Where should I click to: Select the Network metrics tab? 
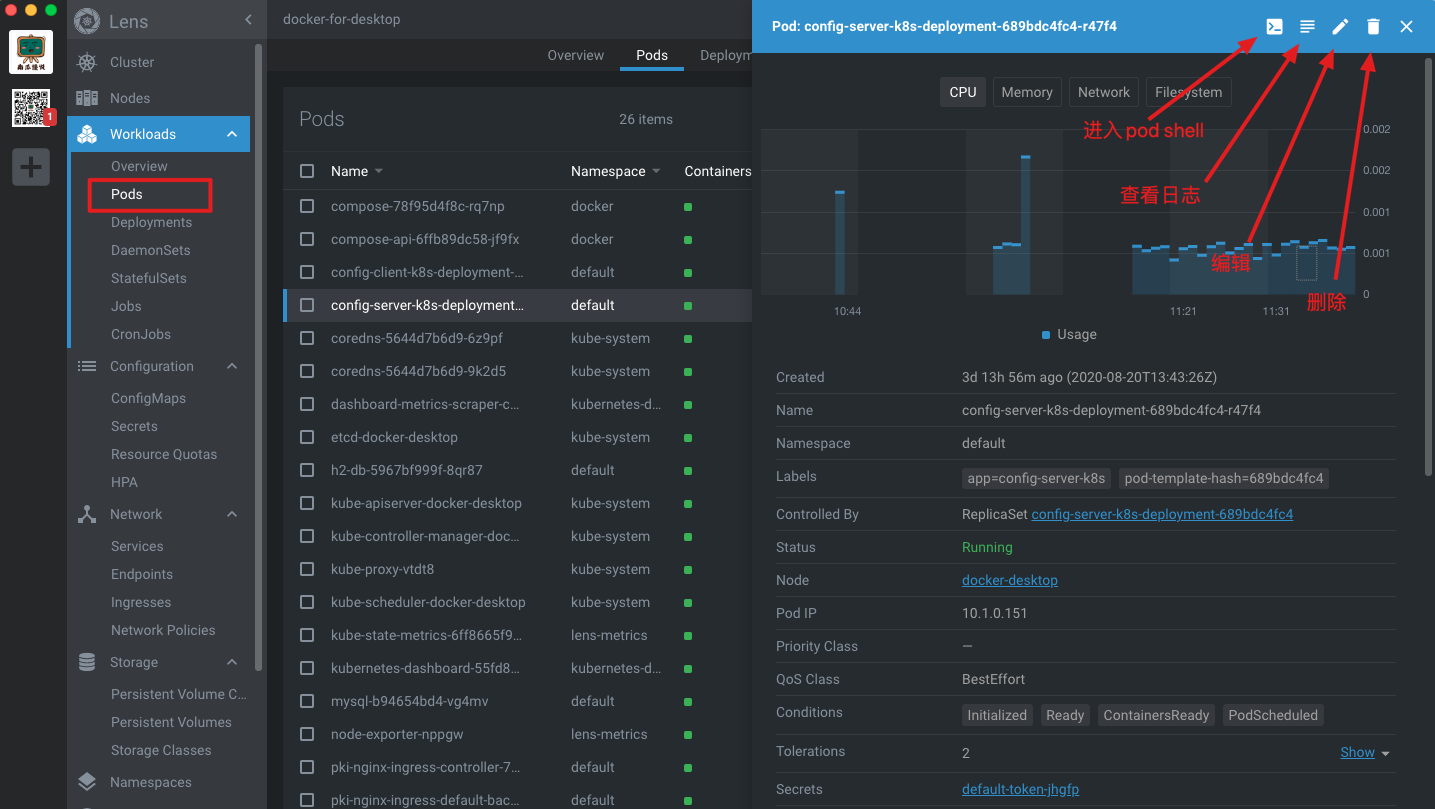1104,92
